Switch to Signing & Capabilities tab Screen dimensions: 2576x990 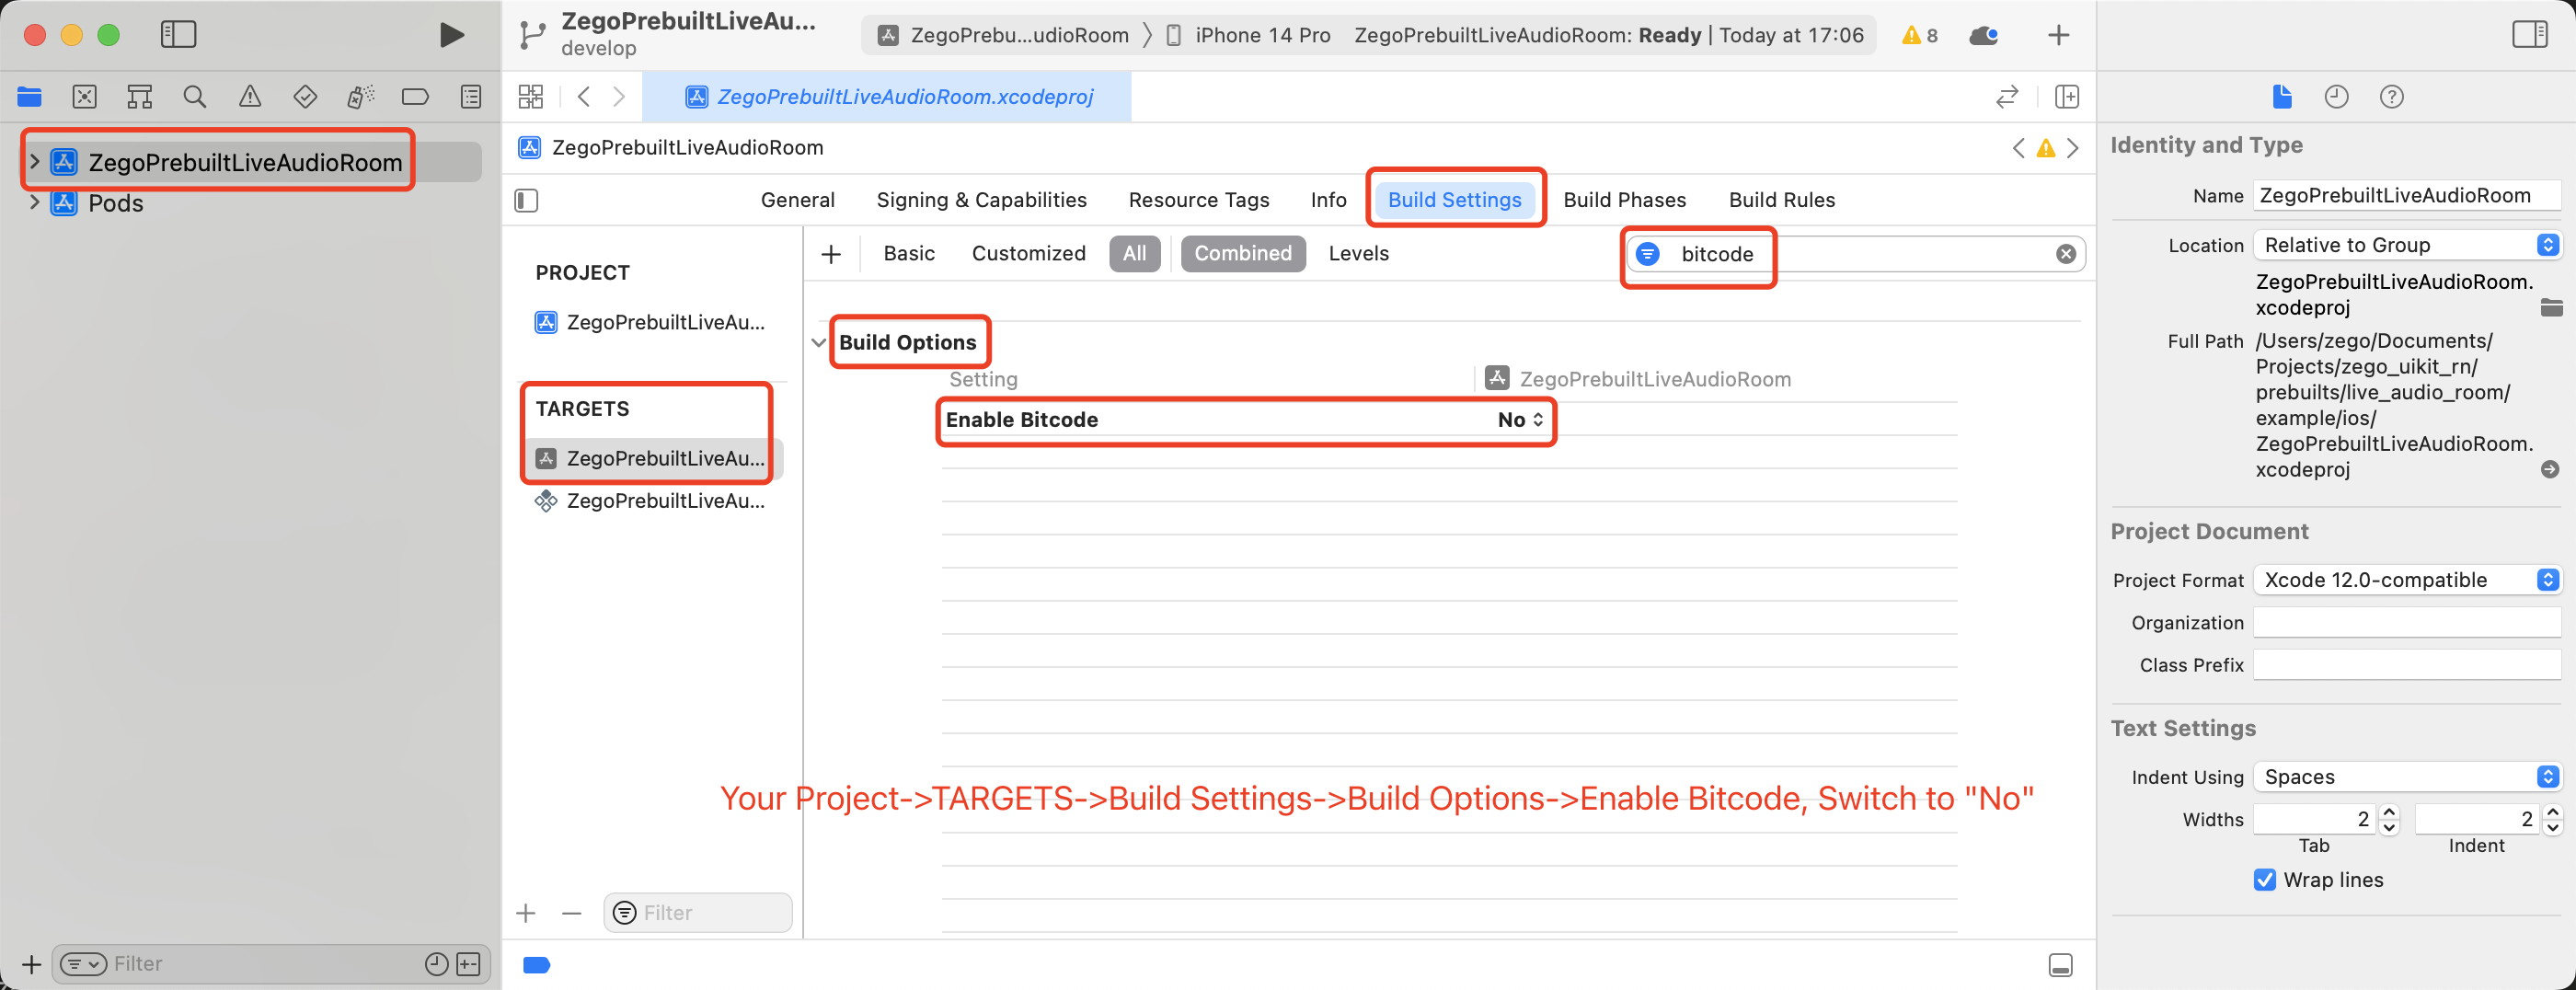click(981, 200)
